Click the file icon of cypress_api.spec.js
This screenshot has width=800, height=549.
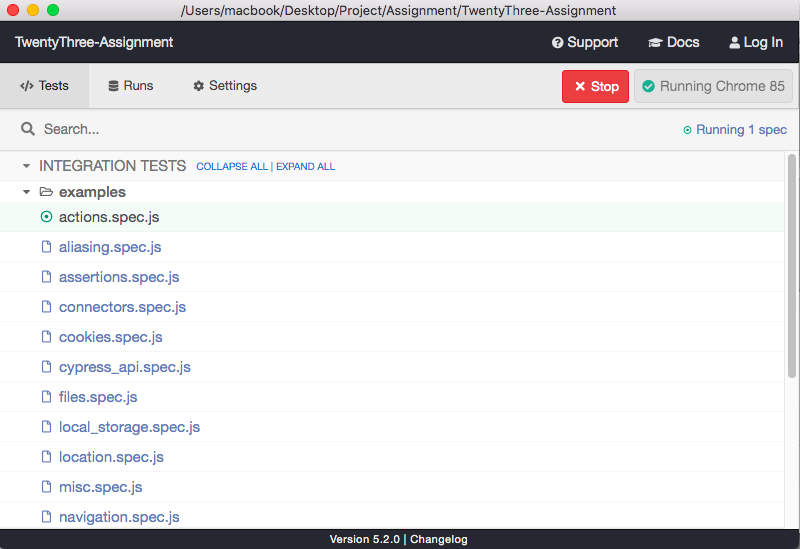pyautogui.click(x=46, y=367)
